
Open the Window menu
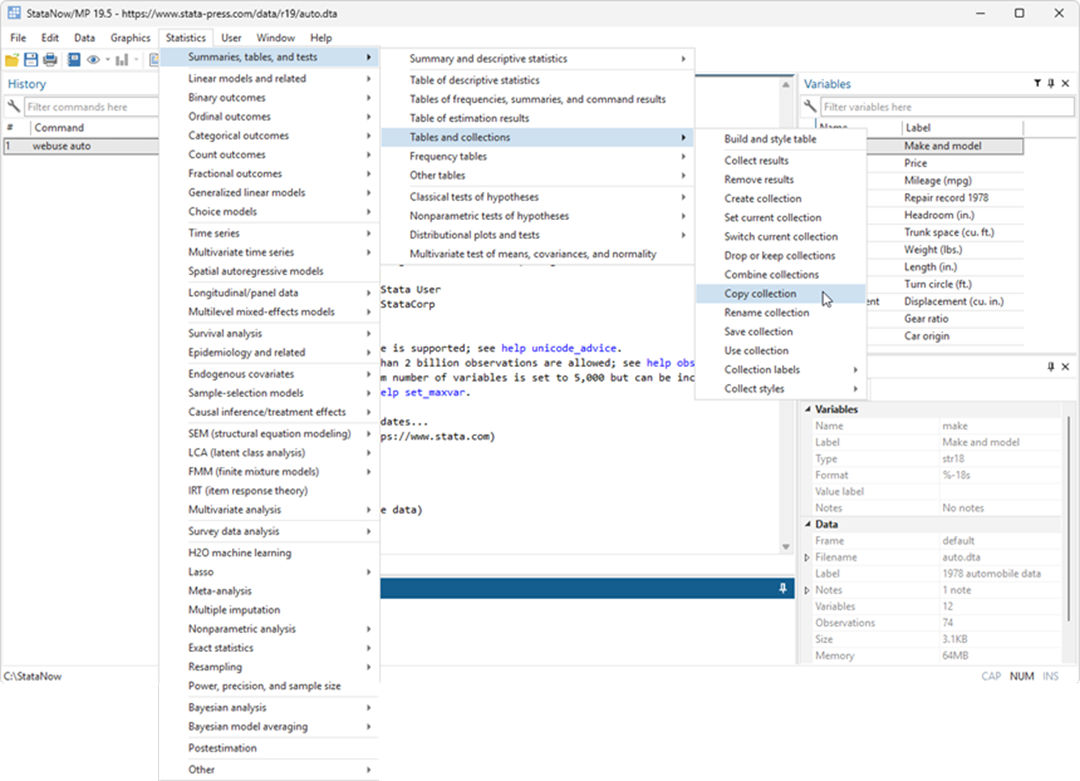[275, 38]
